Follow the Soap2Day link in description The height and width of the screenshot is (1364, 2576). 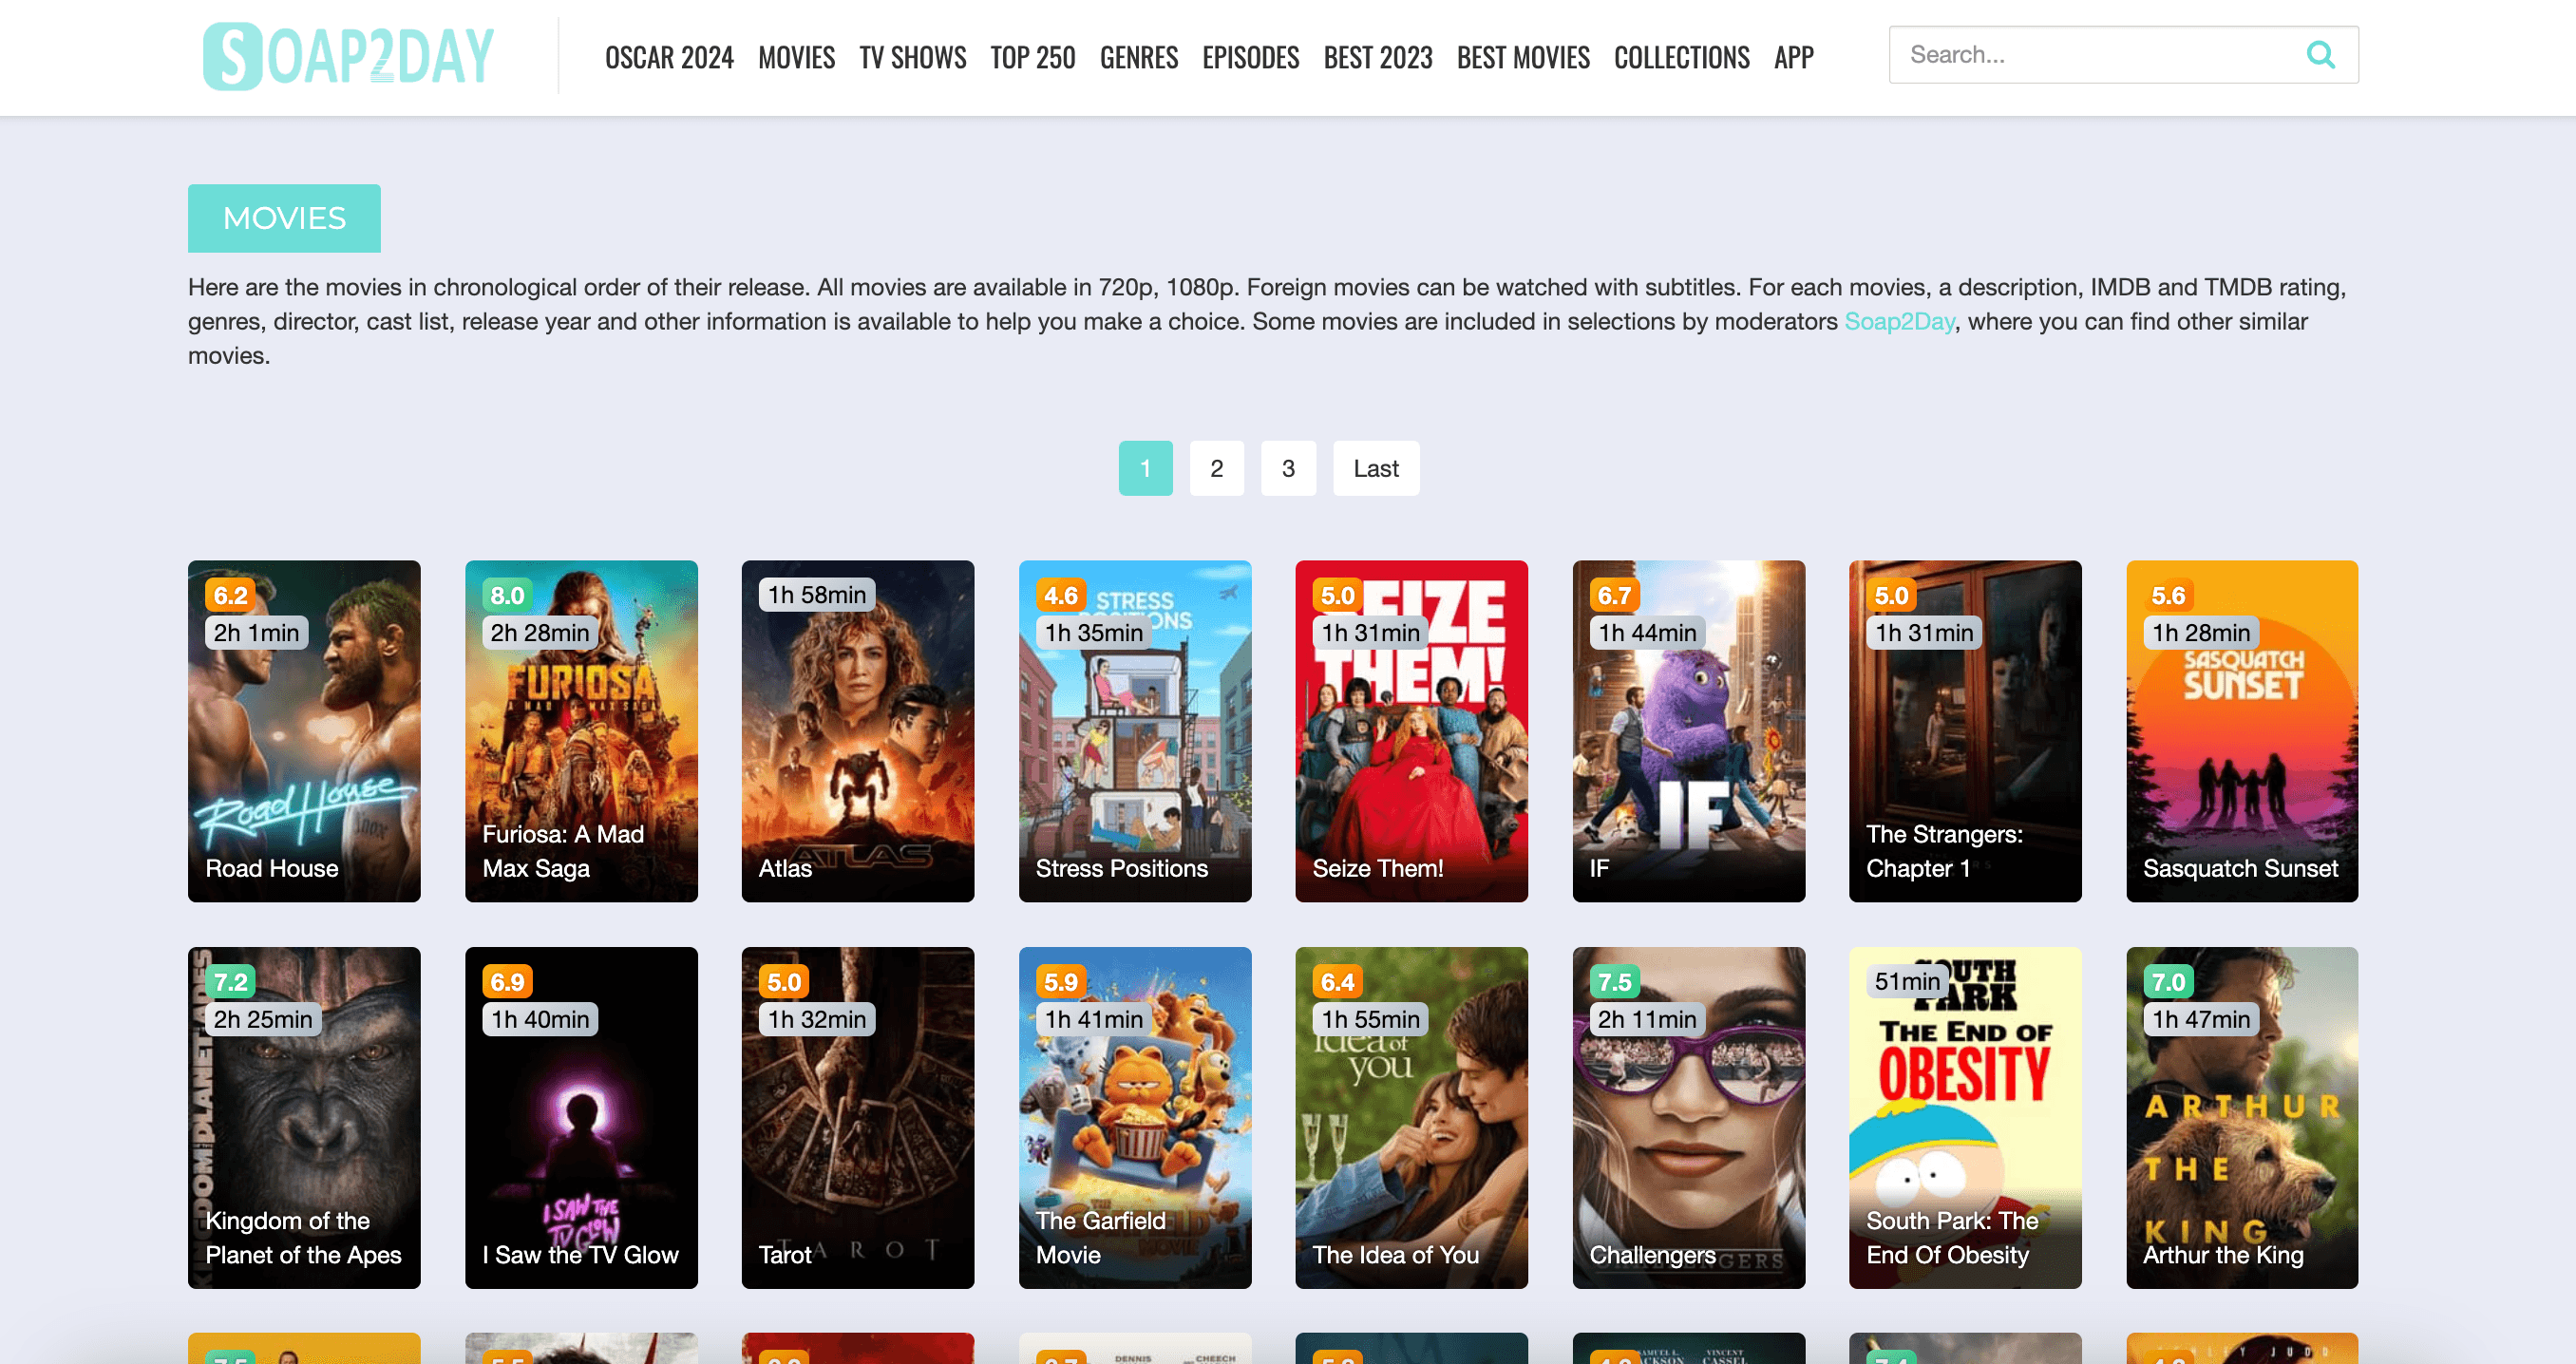1898,322
